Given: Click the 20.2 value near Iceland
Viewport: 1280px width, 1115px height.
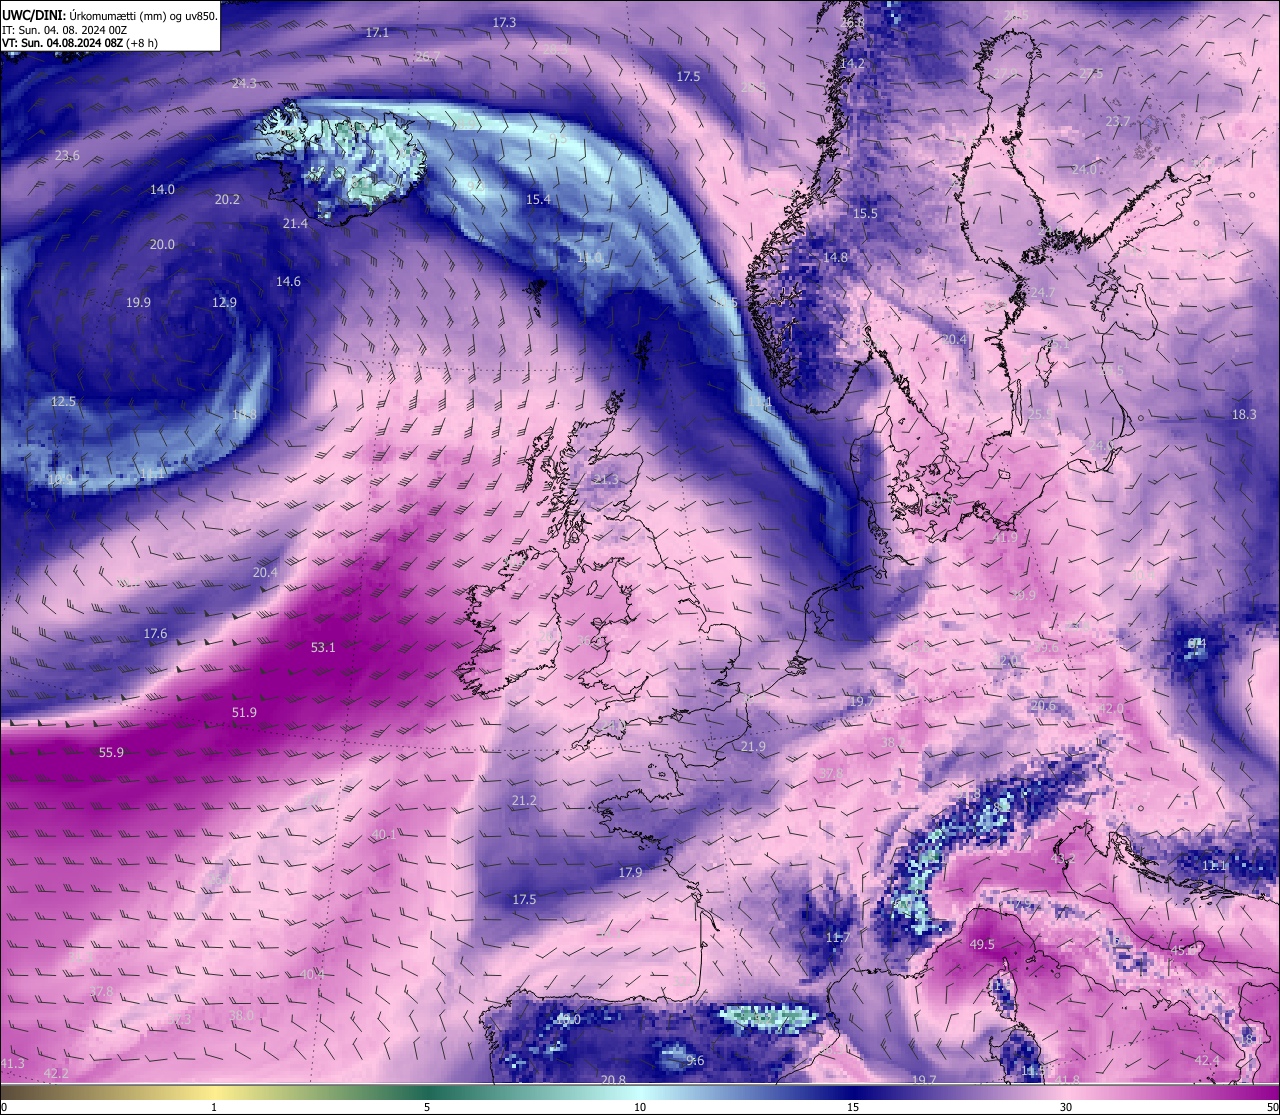Looking at the screenshot, I should (x=227, y=199).
